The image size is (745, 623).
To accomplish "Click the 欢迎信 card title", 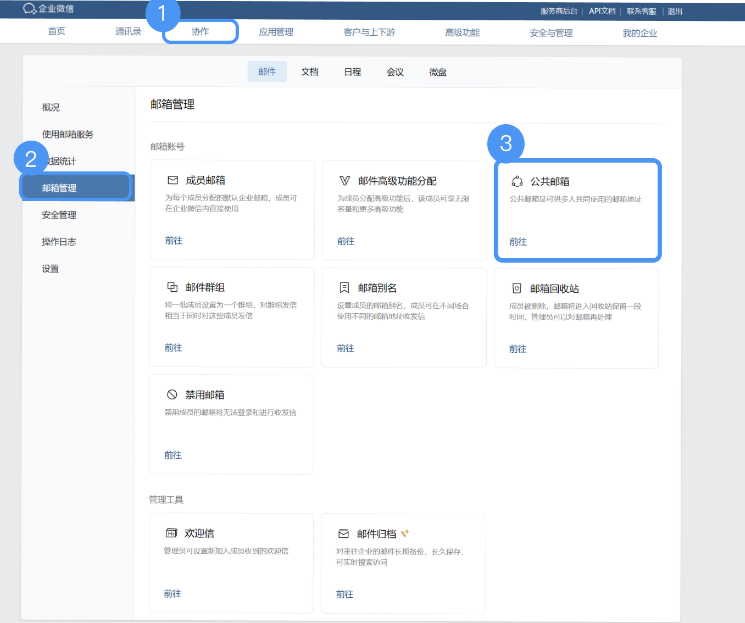I will point(199,533).
